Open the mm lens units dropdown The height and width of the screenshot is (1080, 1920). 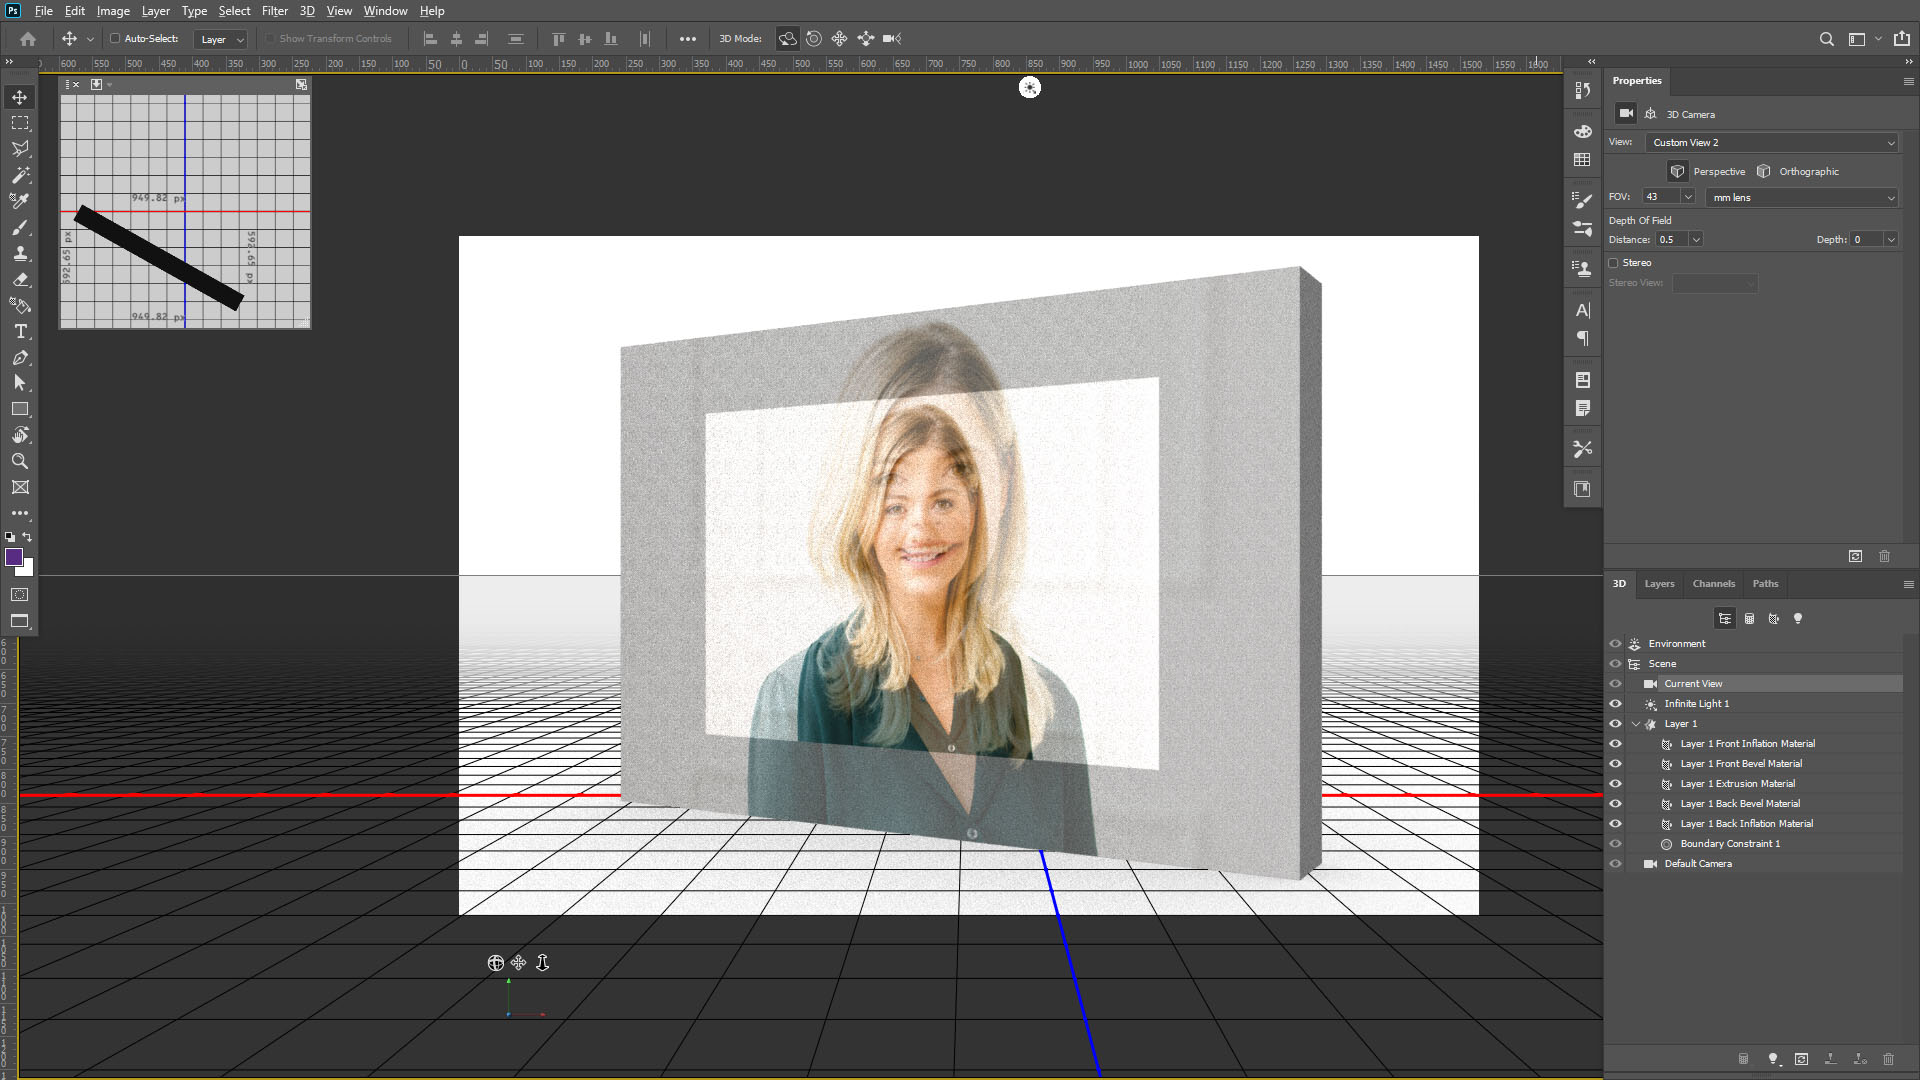(x=1802, y=198)
